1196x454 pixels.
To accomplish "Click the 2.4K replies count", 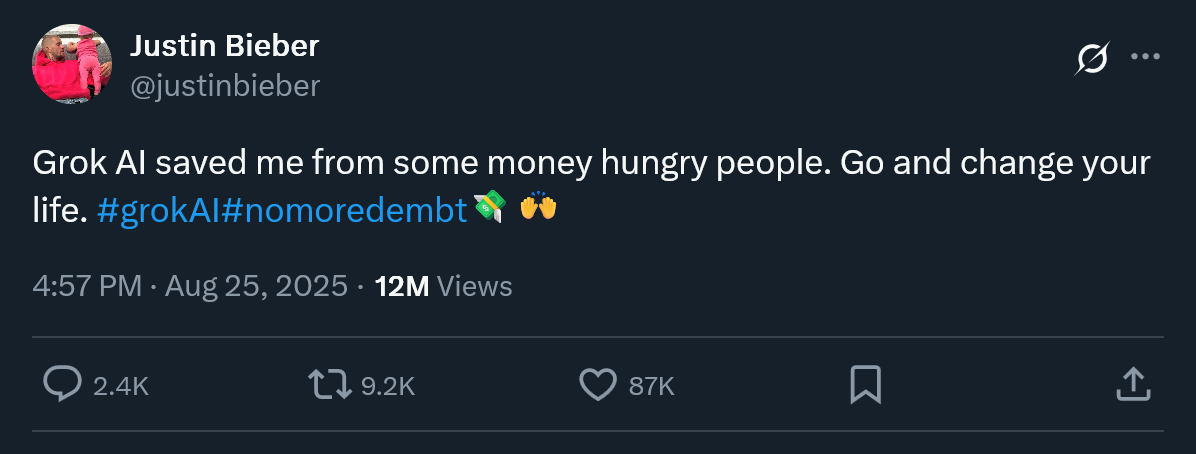I will click(x=121, y=386).
